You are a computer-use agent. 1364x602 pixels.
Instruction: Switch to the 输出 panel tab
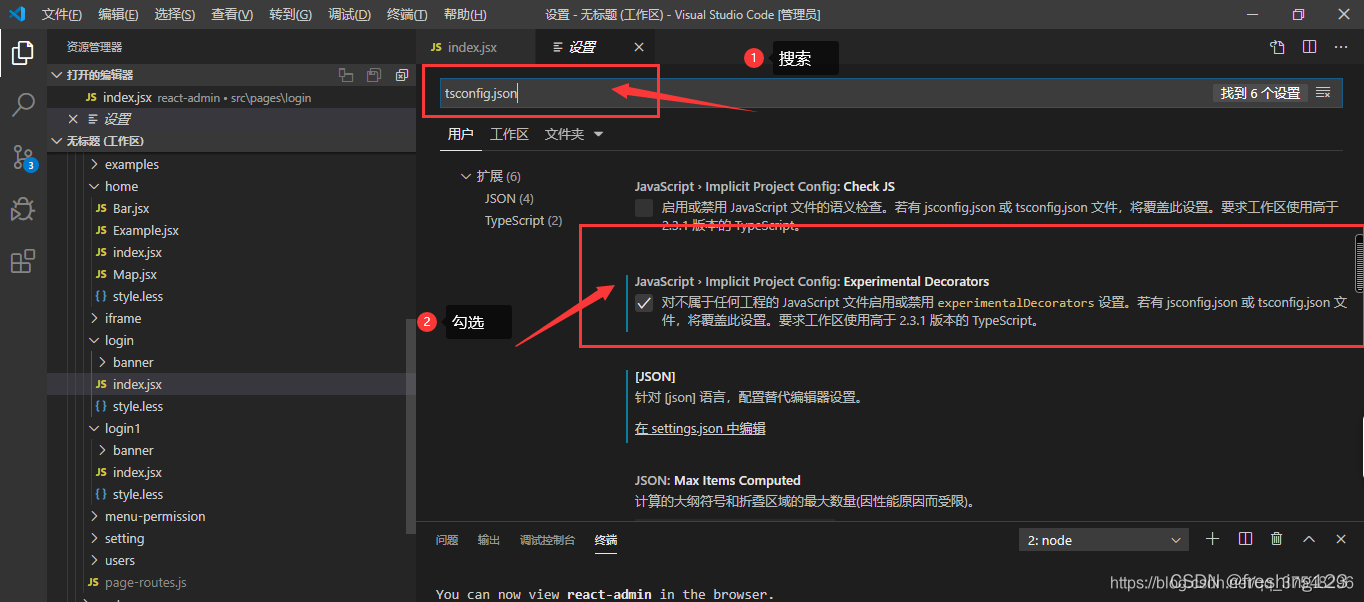[x=489, y=540]
